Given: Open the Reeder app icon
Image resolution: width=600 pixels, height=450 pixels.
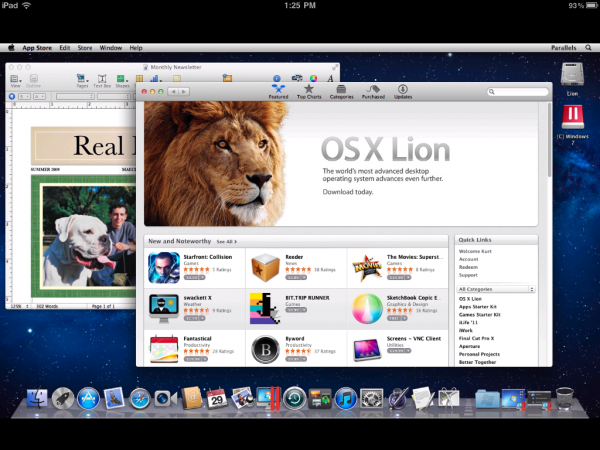Looking at the screenshot, I should click(x=265, y=267).
